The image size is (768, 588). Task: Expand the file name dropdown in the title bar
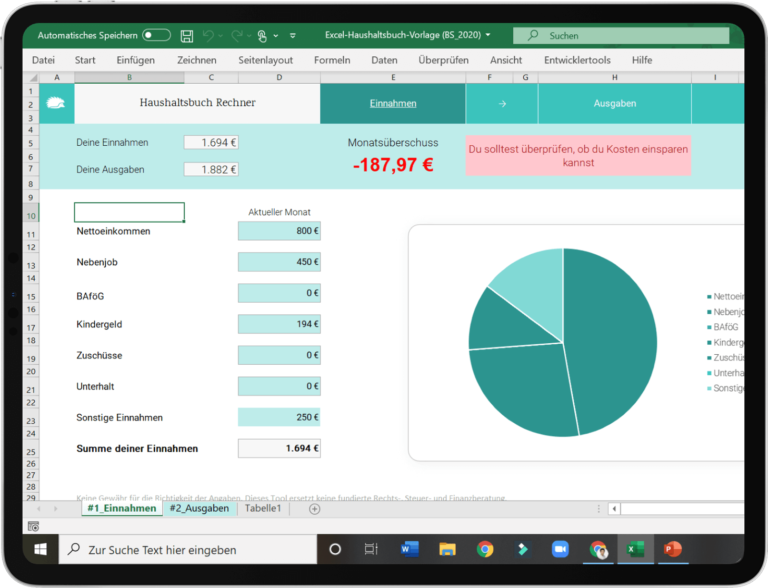[488, 35]
